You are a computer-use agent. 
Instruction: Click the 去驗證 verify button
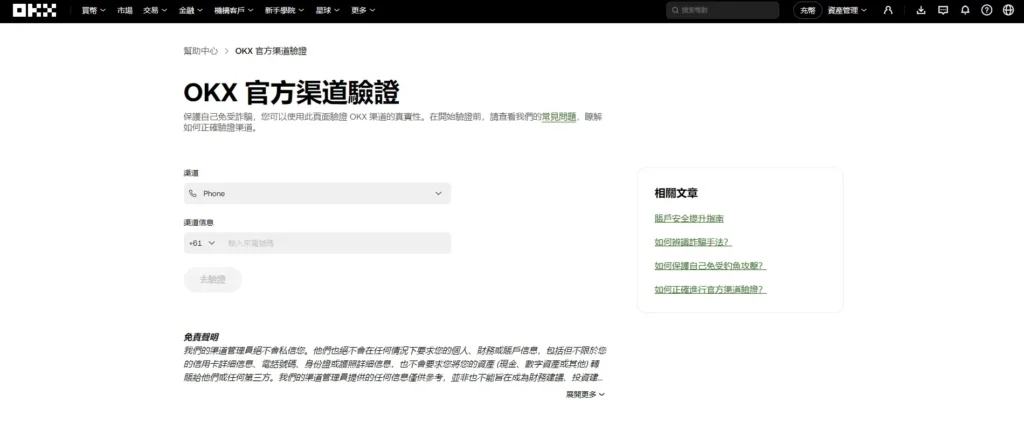(x=213, y=280)
